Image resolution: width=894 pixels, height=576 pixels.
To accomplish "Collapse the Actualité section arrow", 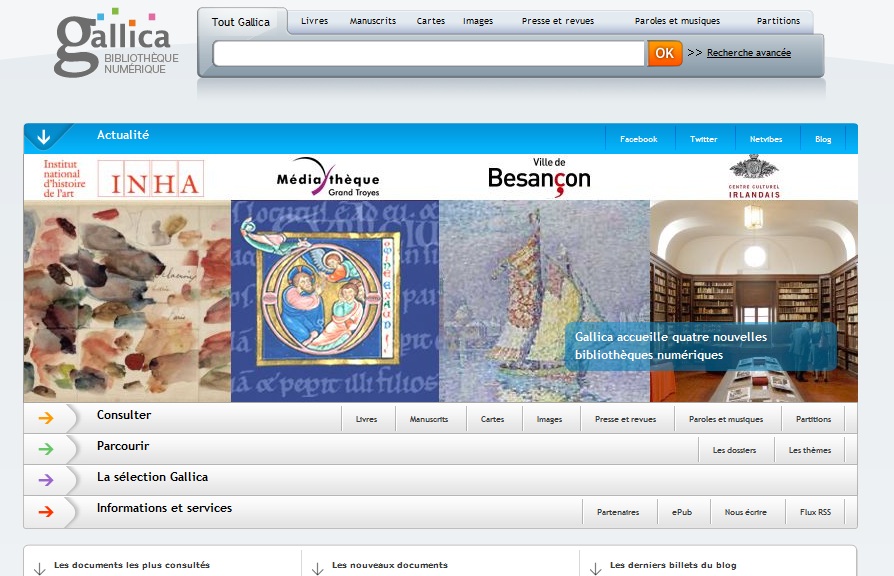I will [x=44, y=137].
